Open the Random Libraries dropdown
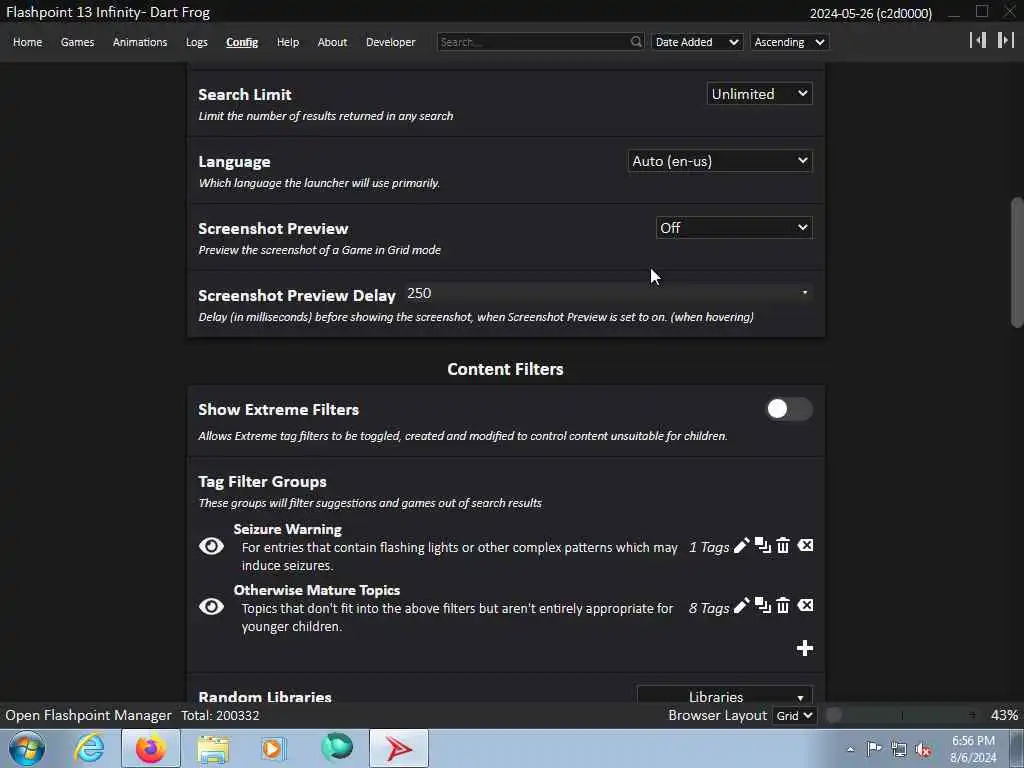1024x768 pixels. click(x=725, y=694)
